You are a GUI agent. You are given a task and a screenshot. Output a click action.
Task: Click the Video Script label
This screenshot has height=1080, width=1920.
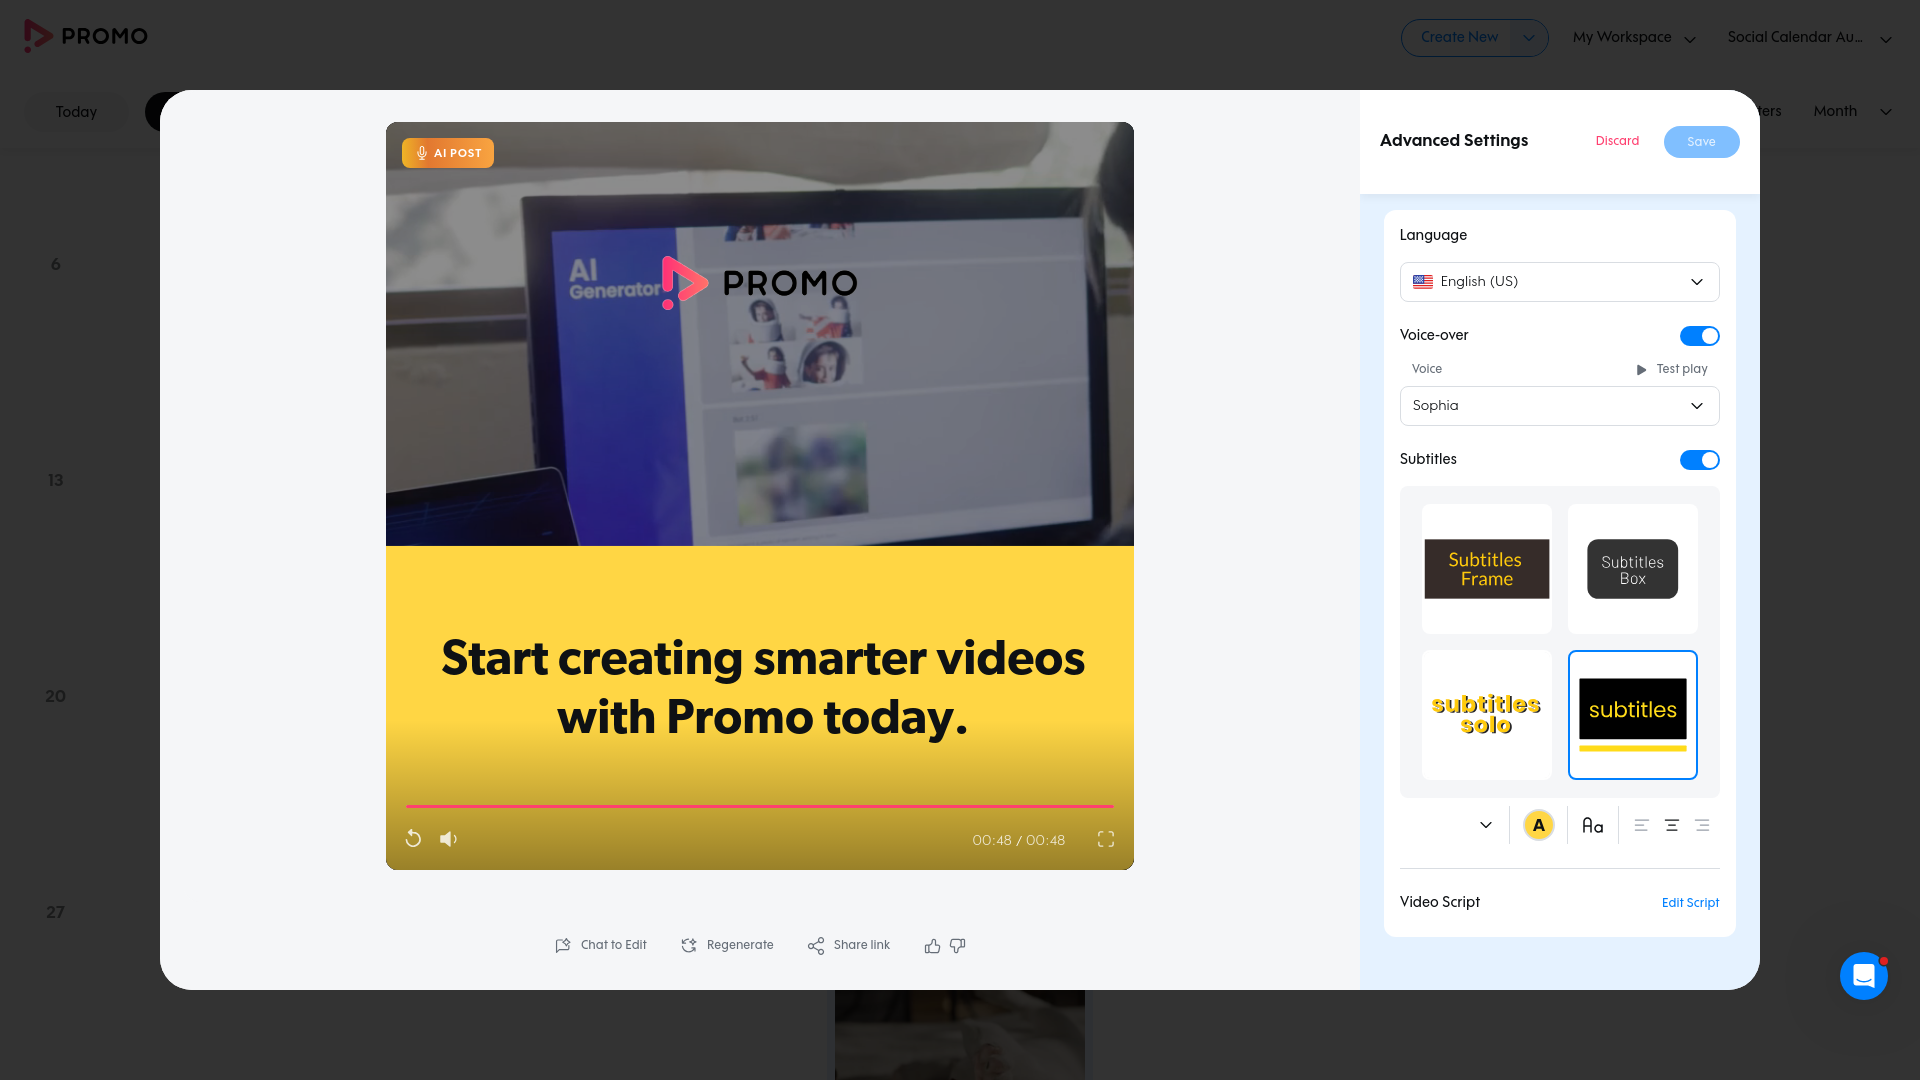1440,902
